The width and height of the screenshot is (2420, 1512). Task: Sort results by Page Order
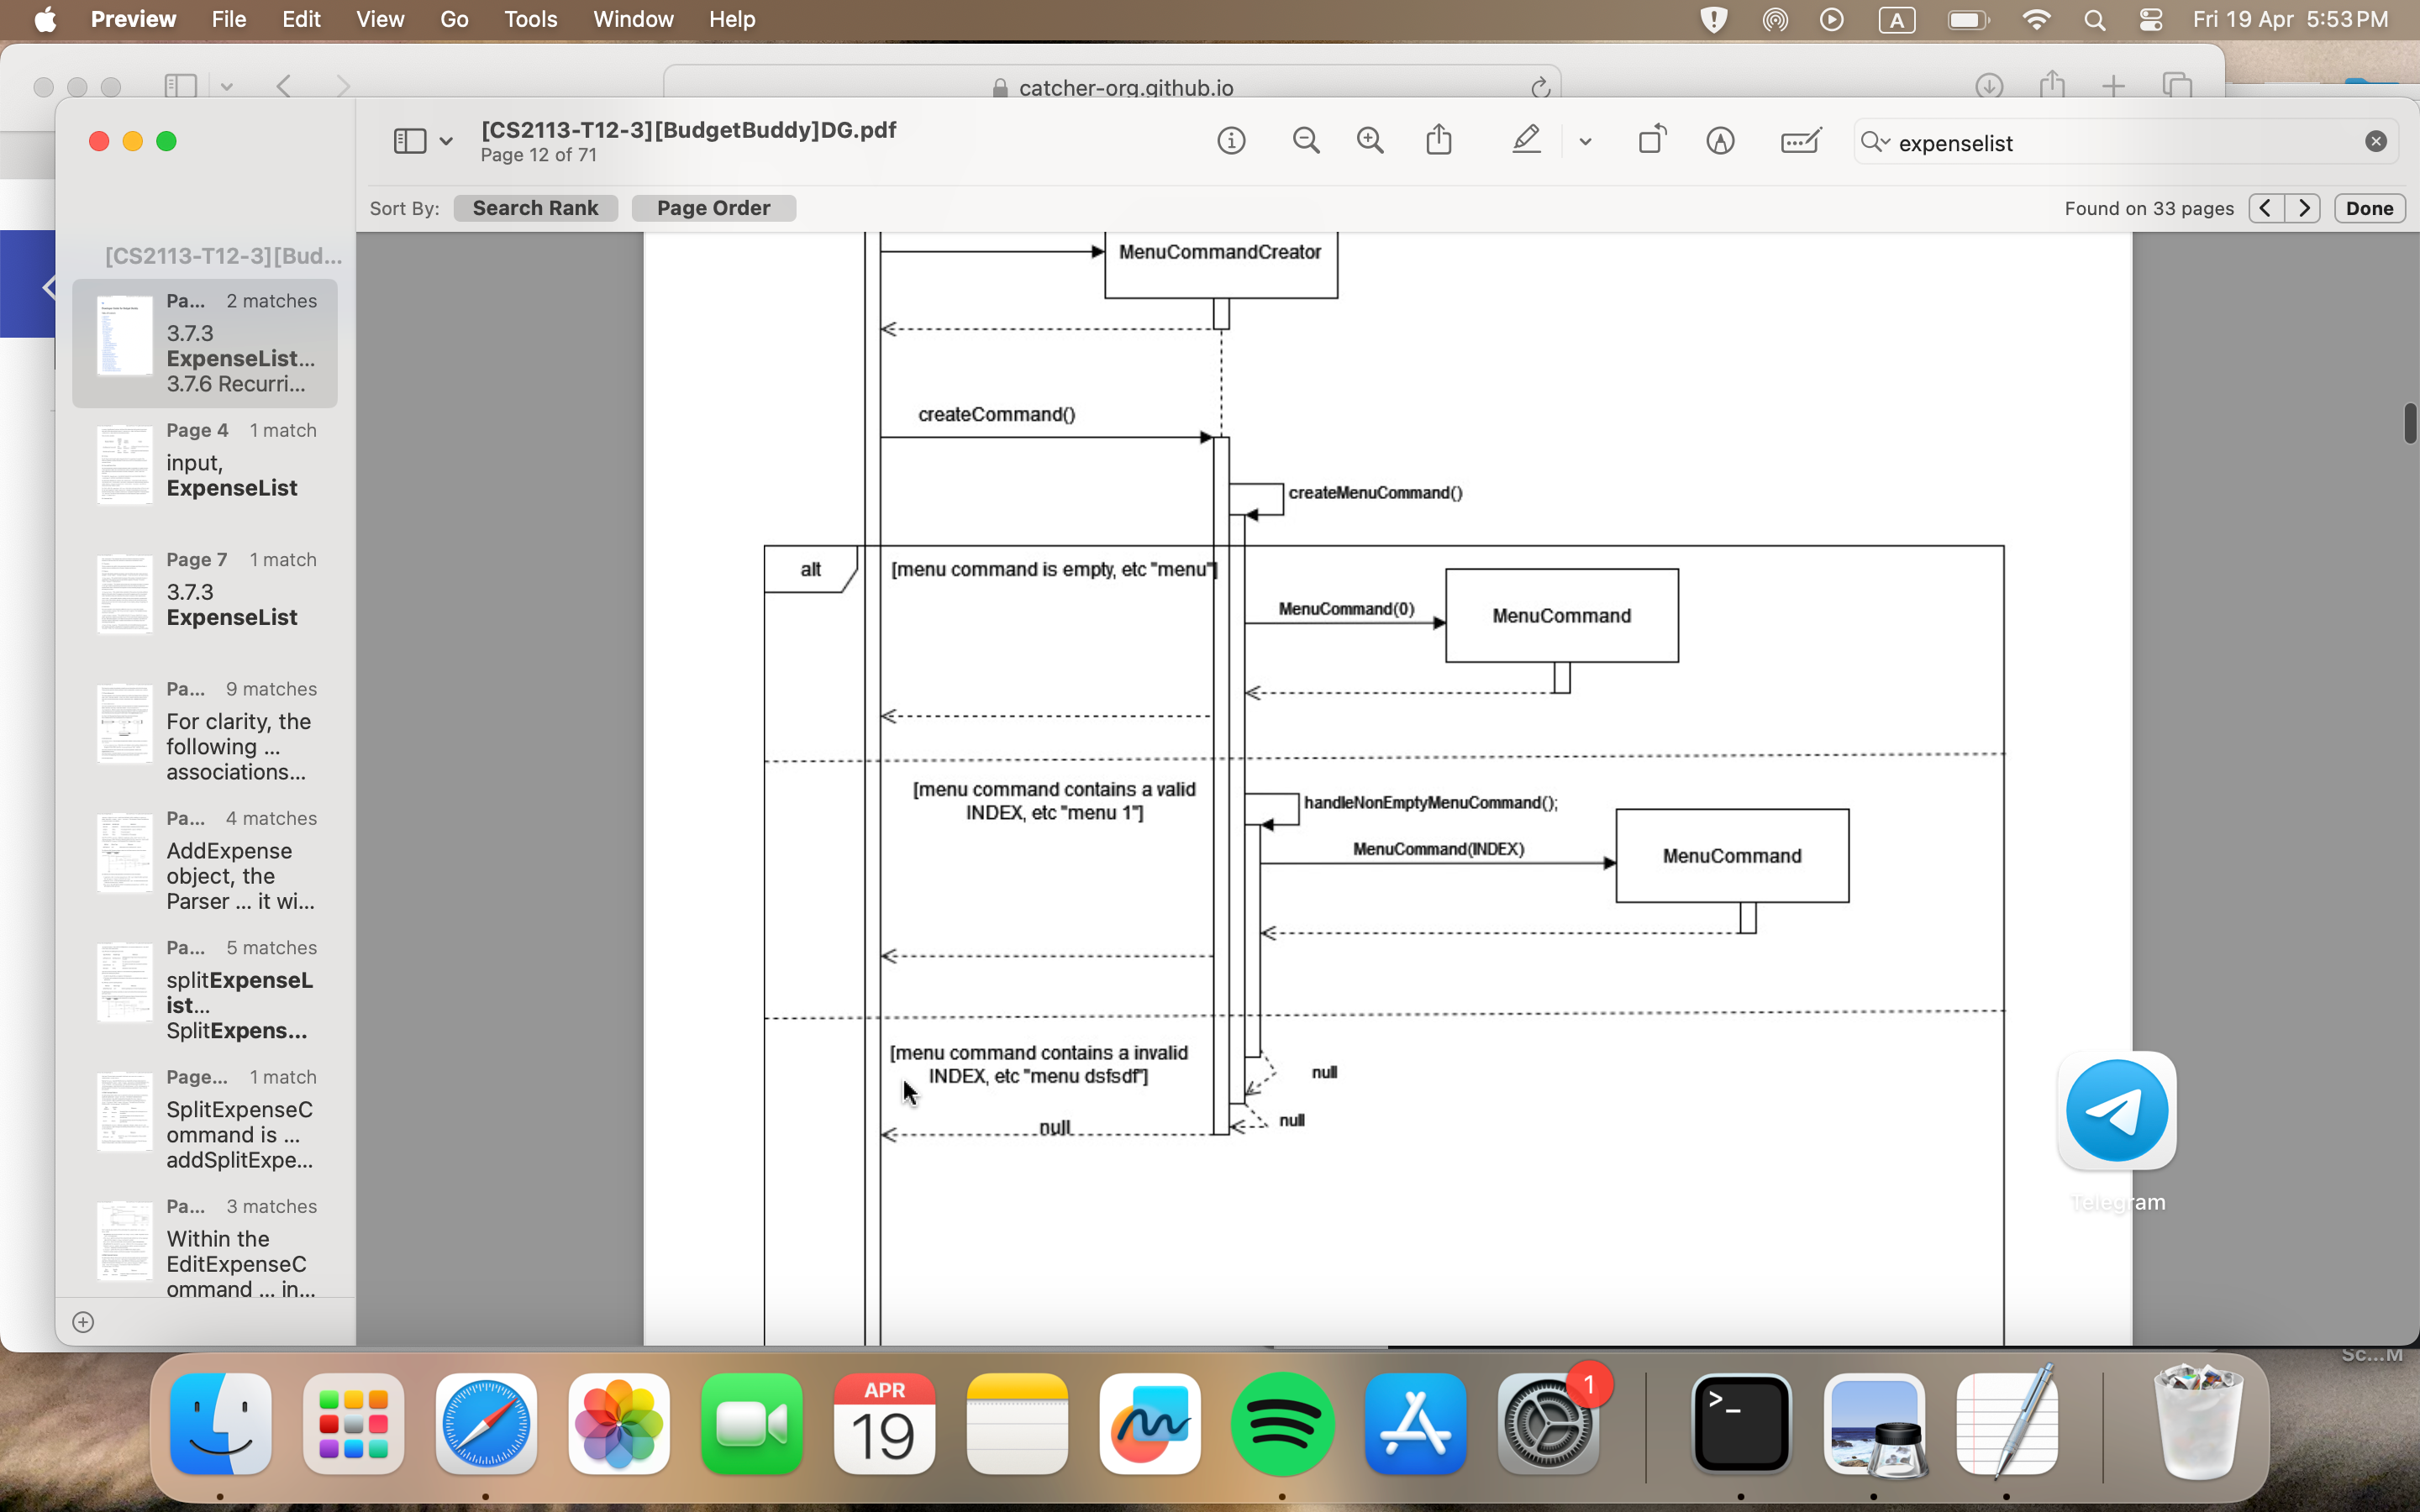713,208
